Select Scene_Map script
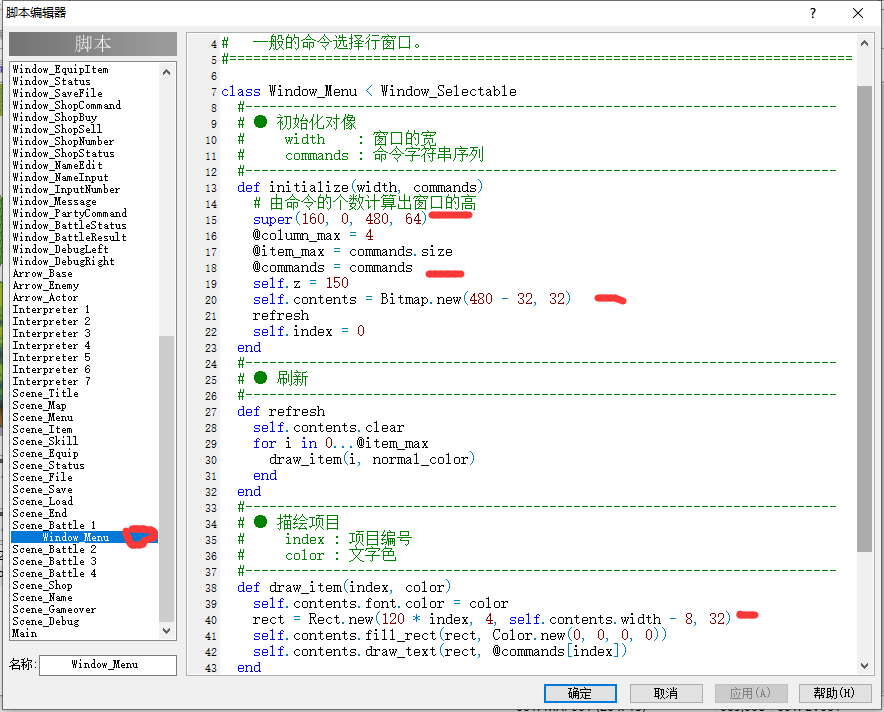884x712 pixels. (x=39, y=405)
